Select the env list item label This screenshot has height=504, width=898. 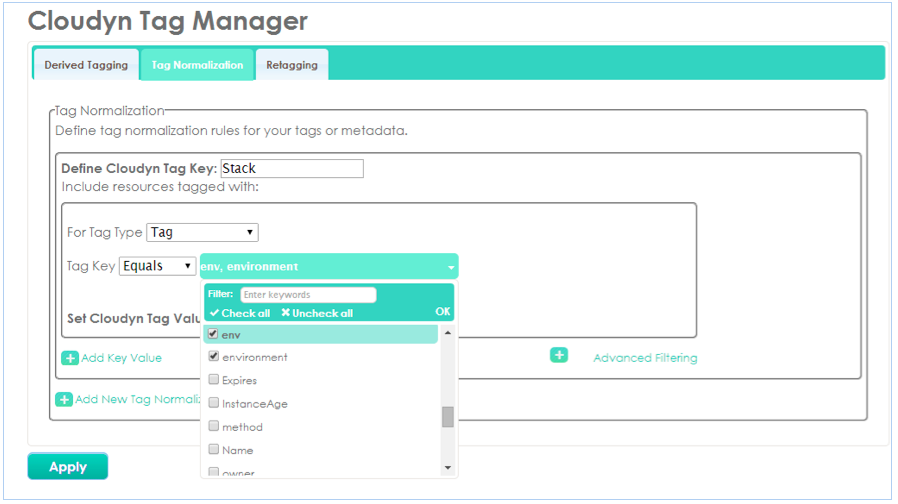231,335
